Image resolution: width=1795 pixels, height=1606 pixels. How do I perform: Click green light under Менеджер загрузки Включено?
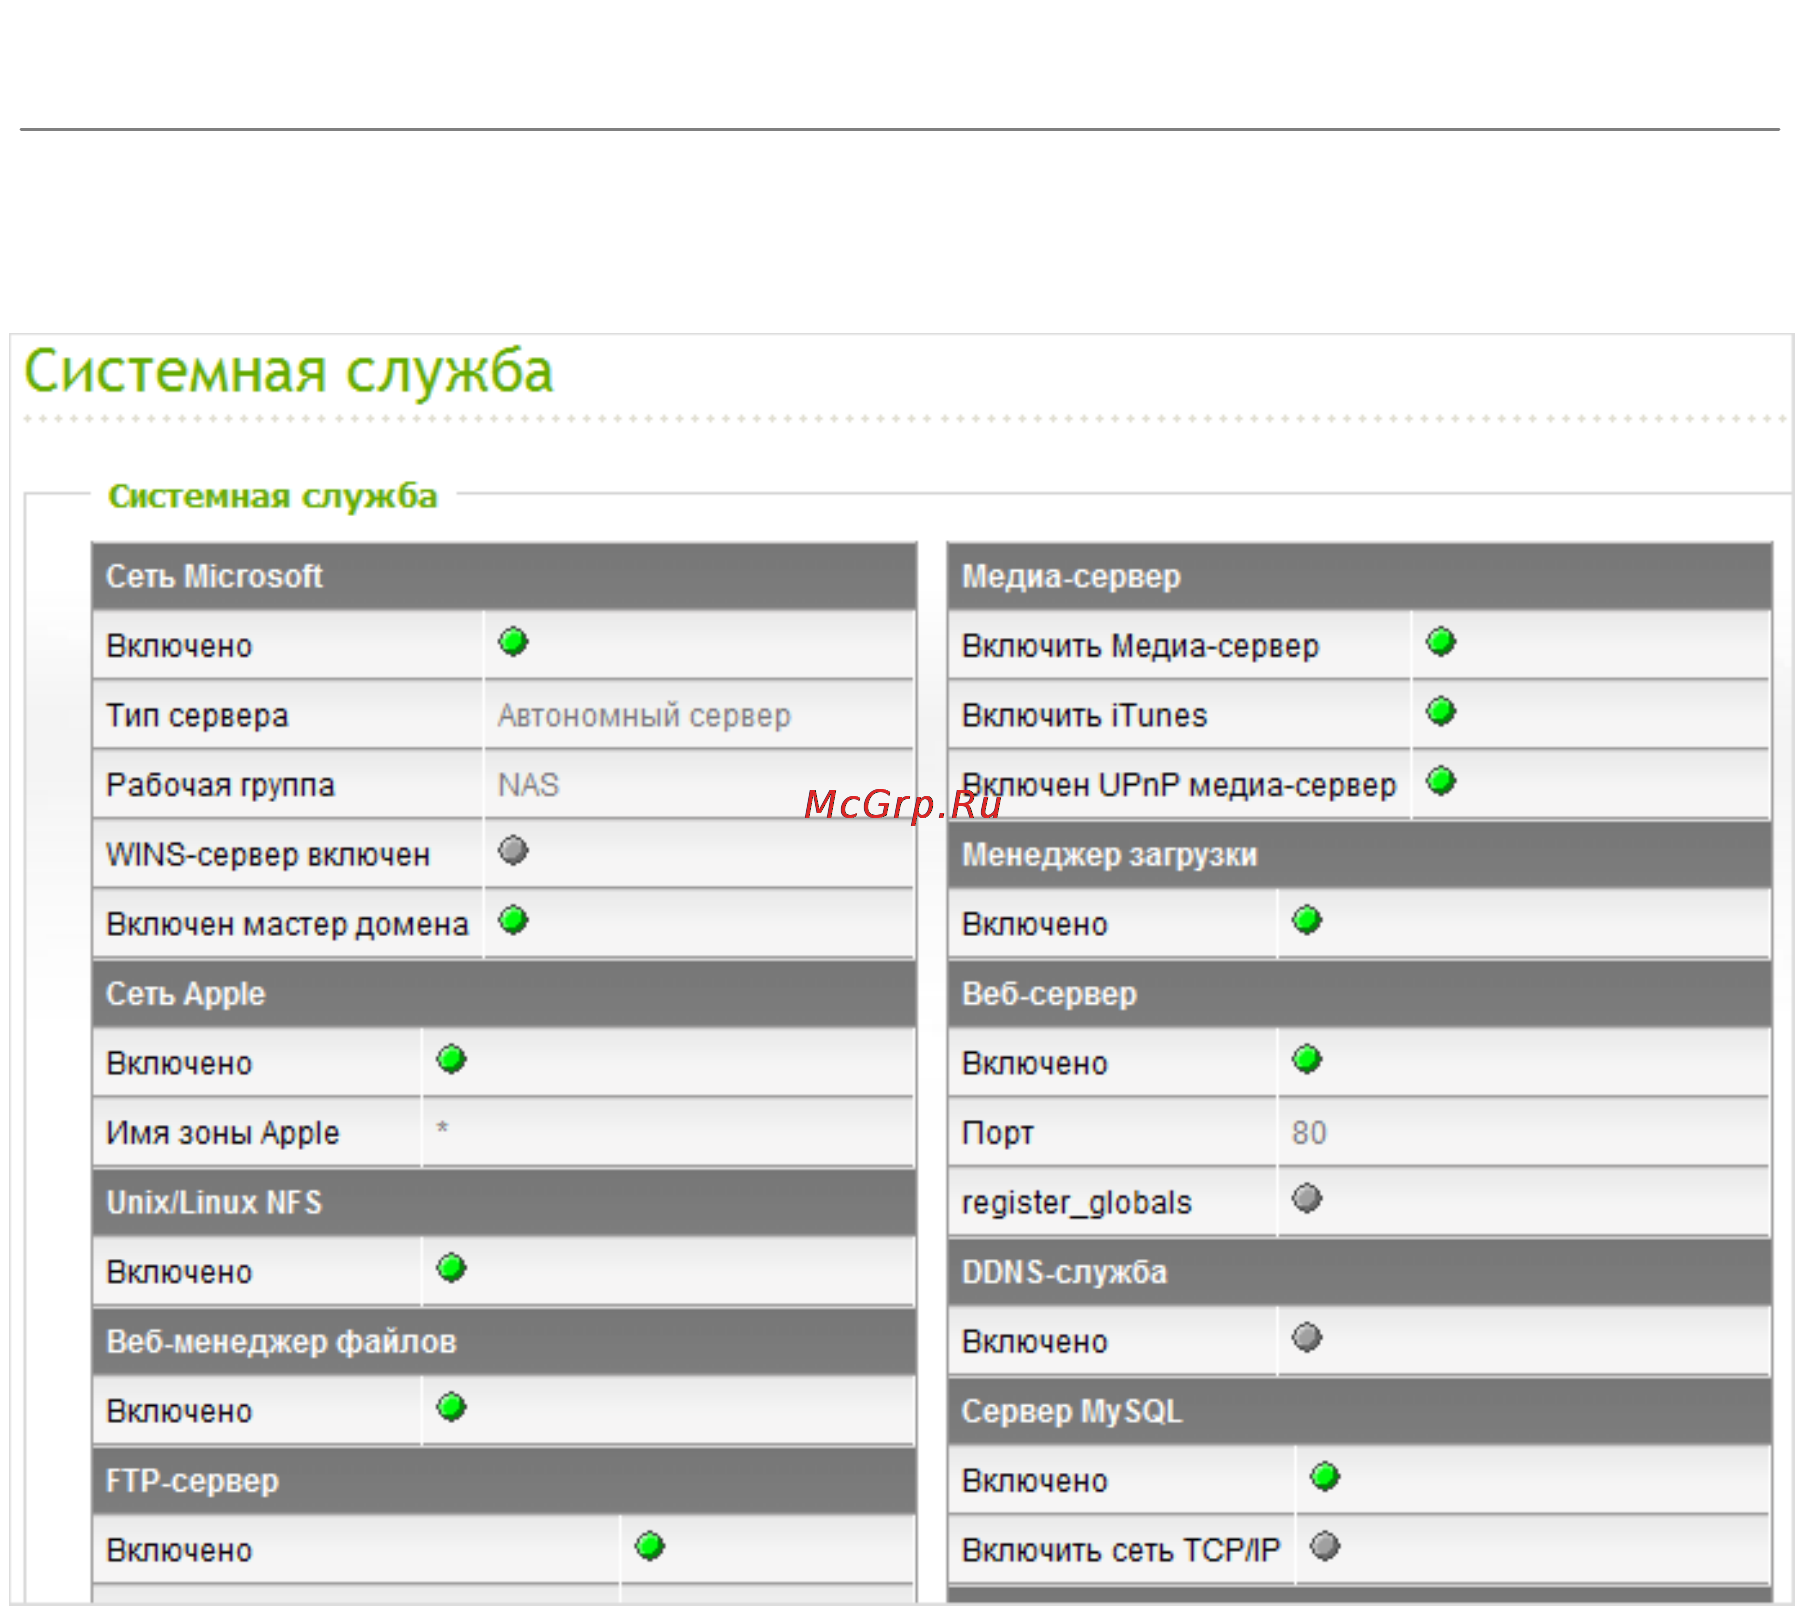(x=1307, y=919)
